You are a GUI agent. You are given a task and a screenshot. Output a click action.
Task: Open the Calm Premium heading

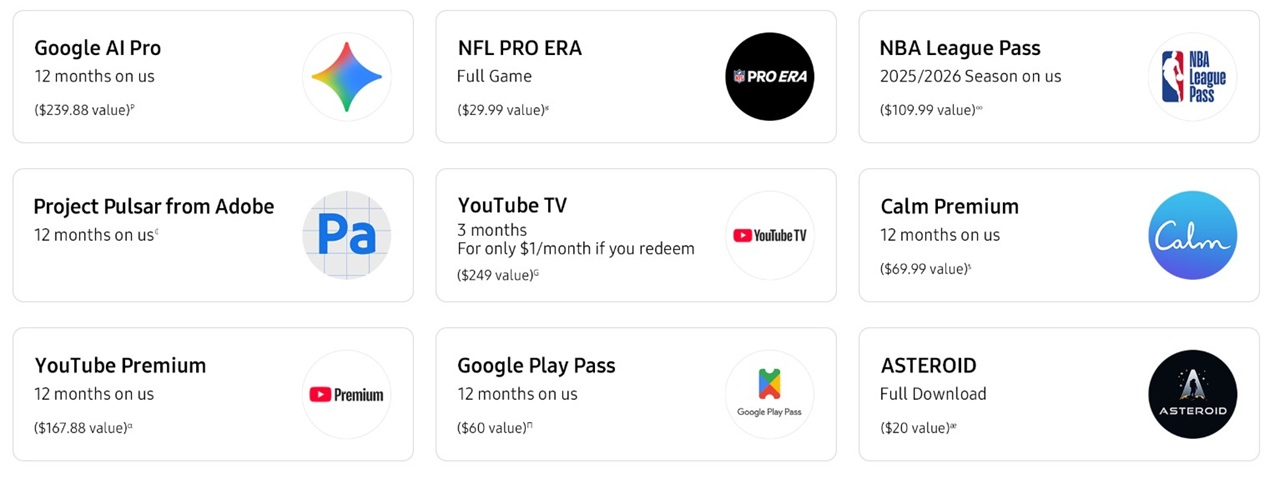(949, 206)
